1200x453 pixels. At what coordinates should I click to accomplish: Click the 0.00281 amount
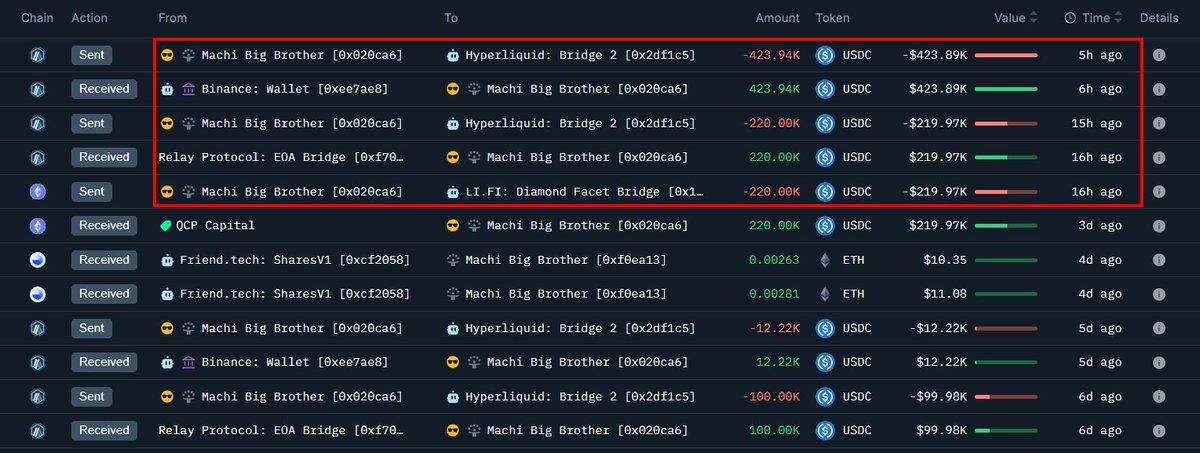(x=775, y=294)
